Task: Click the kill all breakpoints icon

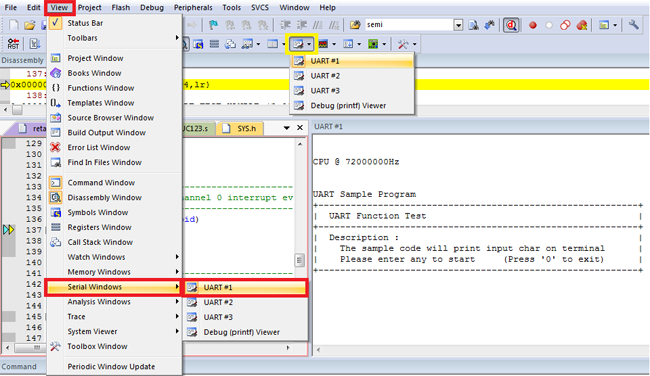Action: point(582,25)
